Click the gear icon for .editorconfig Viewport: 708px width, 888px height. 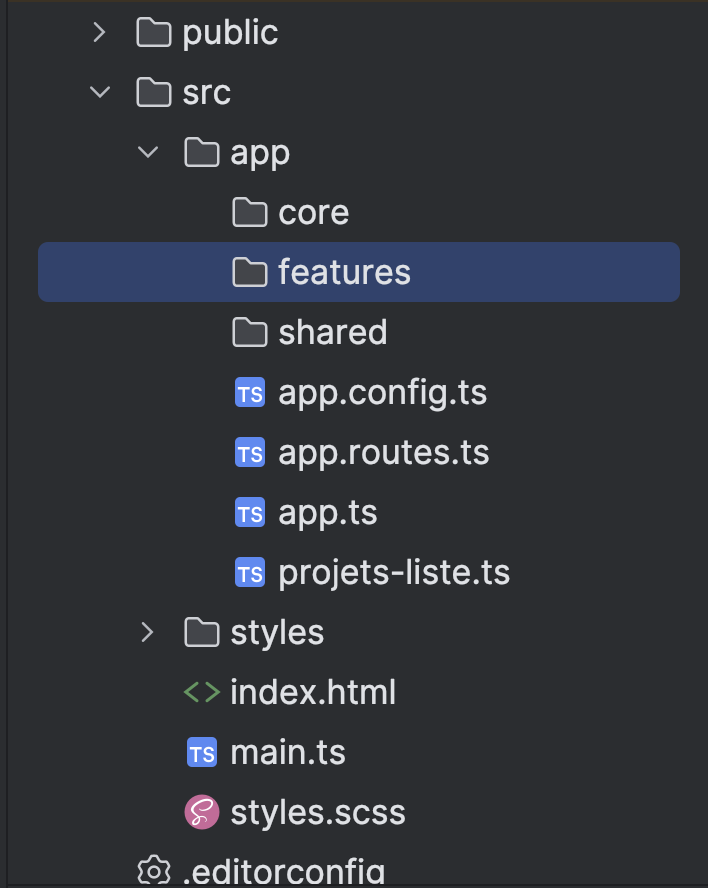pyautogui.click(x=153, y=870)
